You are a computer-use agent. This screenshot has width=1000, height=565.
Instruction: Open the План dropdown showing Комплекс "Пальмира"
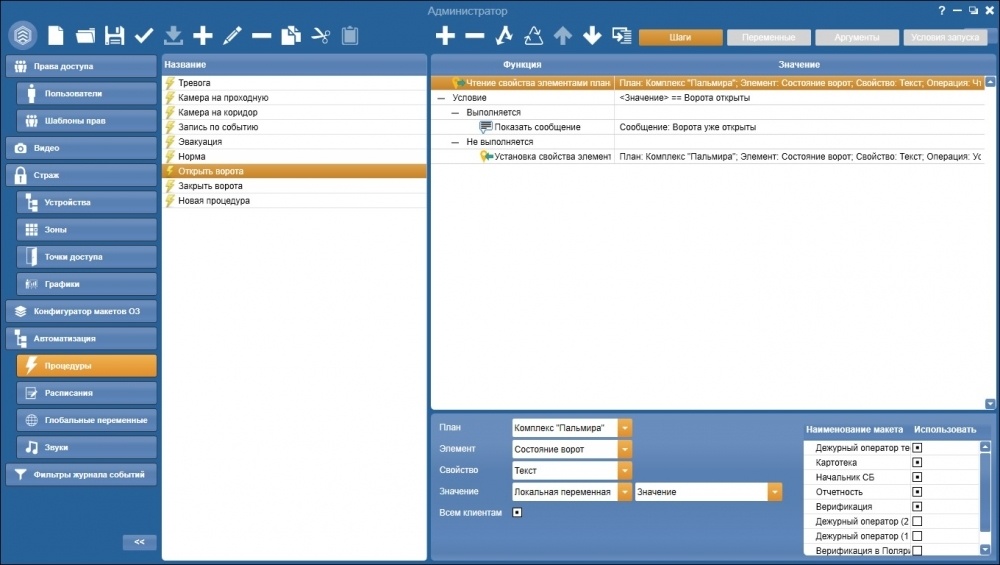click(x=625, y=428)
